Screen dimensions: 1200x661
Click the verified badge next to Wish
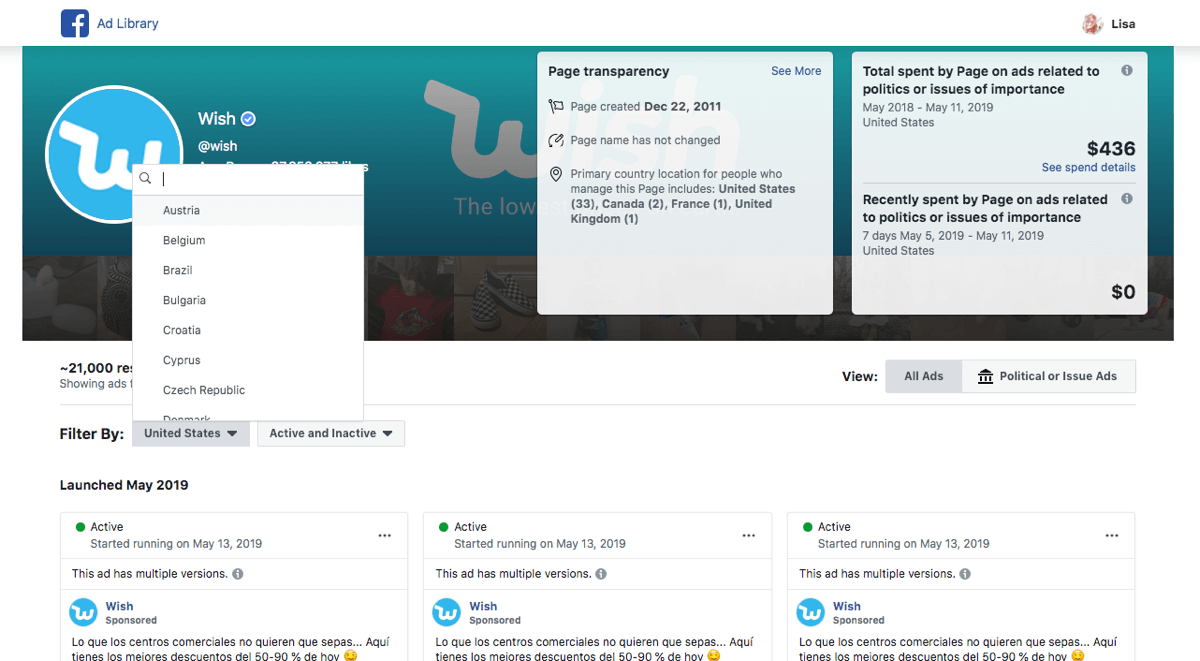(249, 119)
